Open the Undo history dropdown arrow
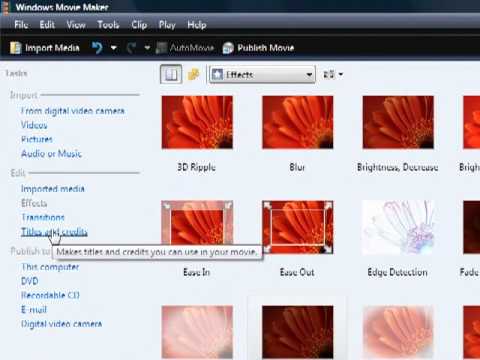Viewport: 480px width, 360px height. 114,48
